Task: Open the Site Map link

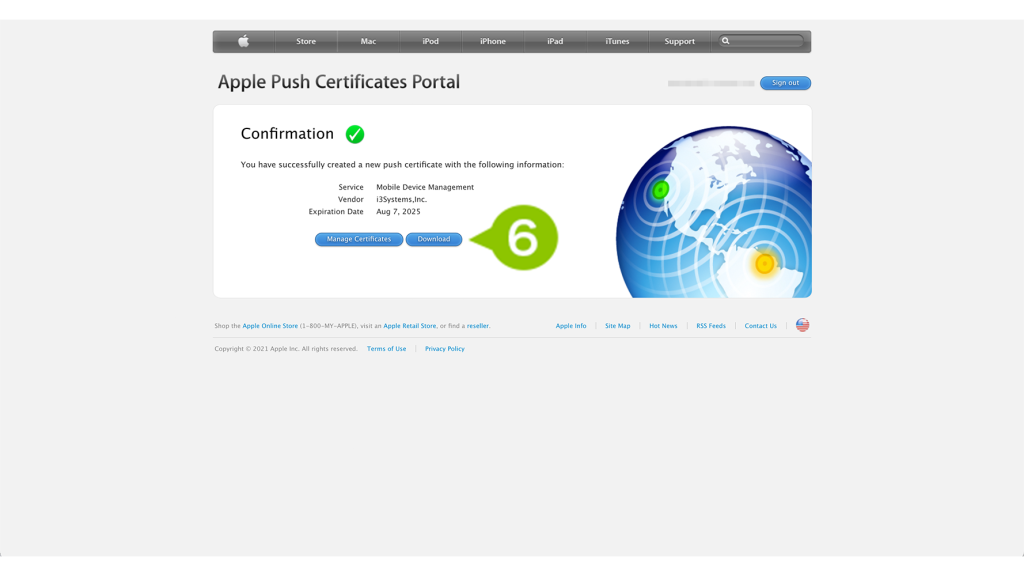Action: (x=618, y=326)
